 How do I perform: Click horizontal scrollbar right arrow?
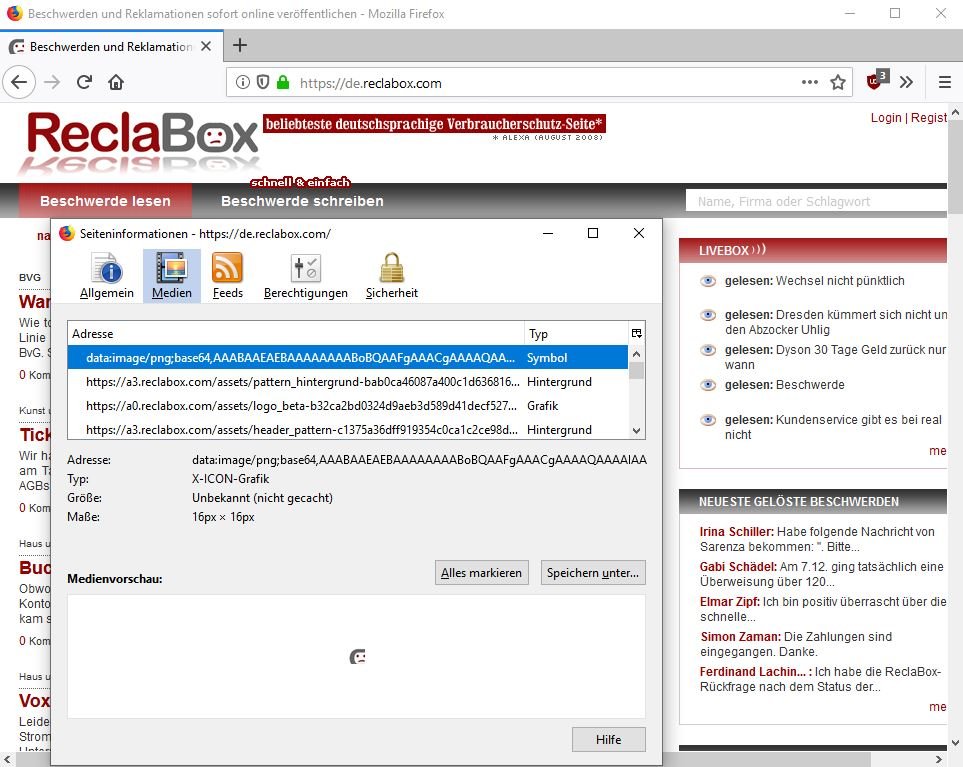938,760
